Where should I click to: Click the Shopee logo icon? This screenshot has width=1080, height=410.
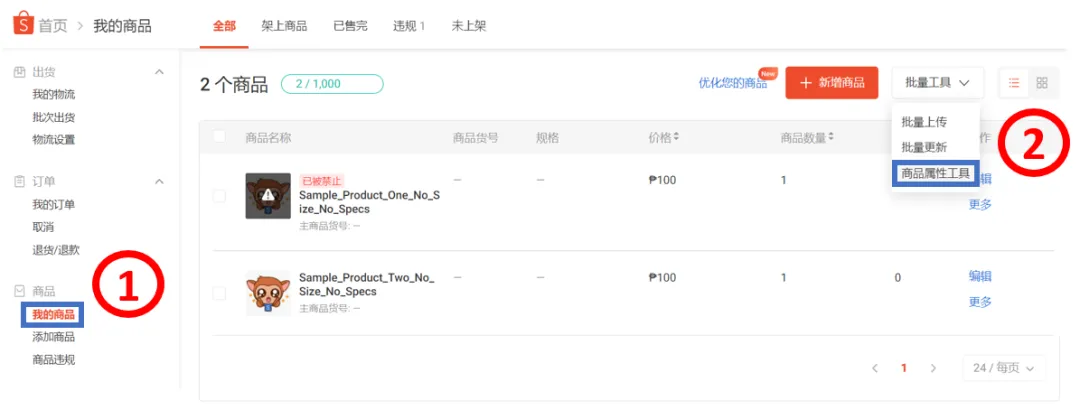click(23, 25)
